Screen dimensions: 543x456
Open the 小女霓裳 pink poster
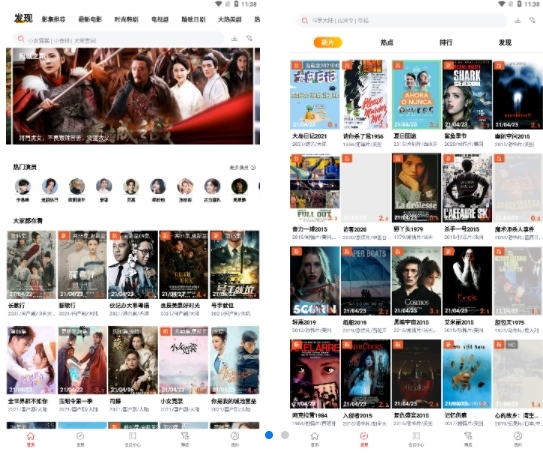coord(184,360)
